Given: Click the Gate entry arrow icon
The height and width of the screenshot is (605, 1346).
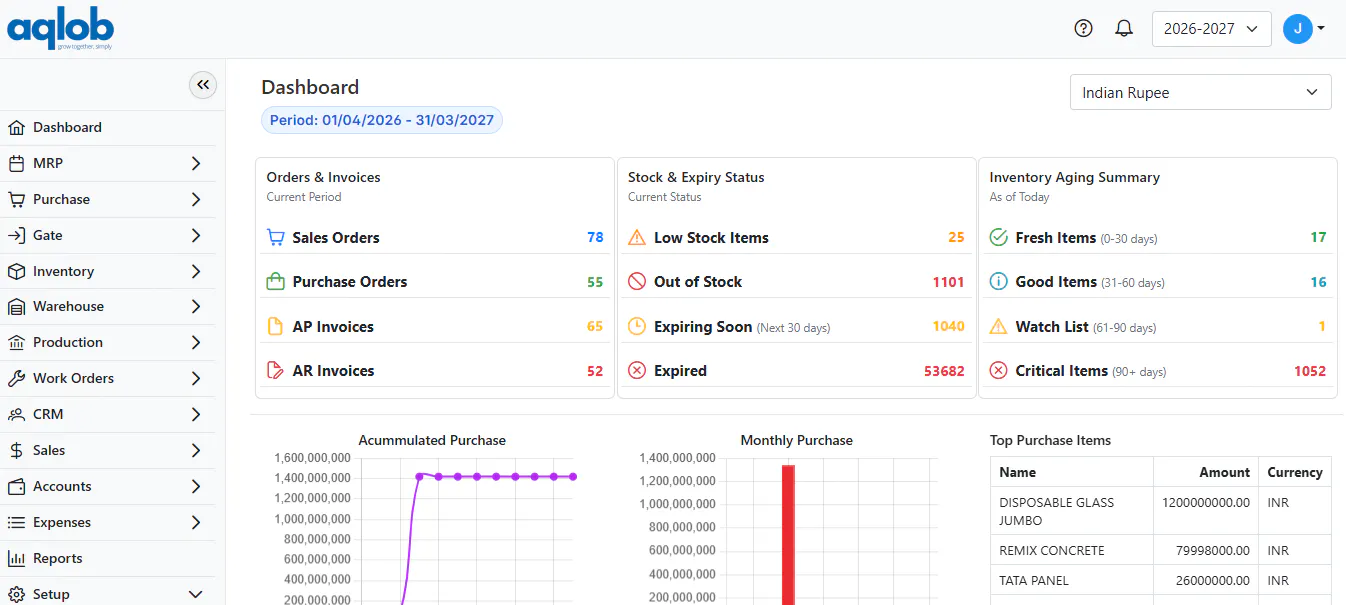Looking at the screenshot, I should click(x=16, y=235).
